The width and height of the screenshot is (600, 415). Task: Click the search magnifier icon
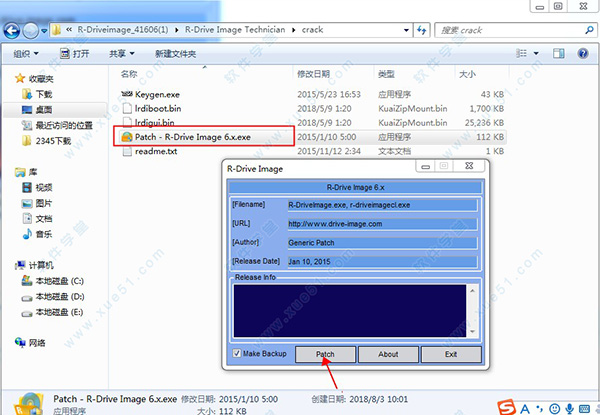coord(590,30)
